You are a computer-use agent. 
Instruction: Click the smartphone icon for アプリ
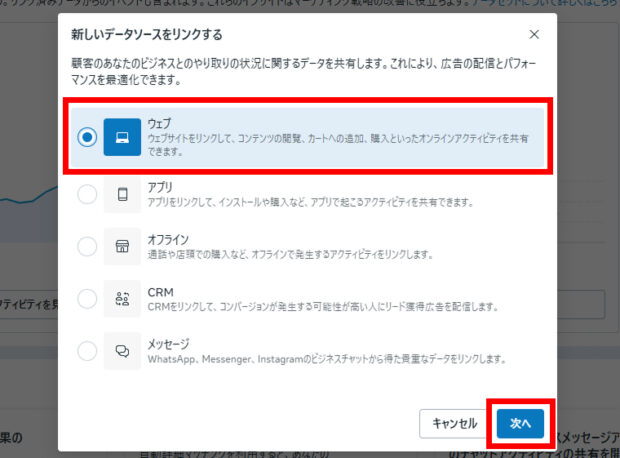click(122, 193)
